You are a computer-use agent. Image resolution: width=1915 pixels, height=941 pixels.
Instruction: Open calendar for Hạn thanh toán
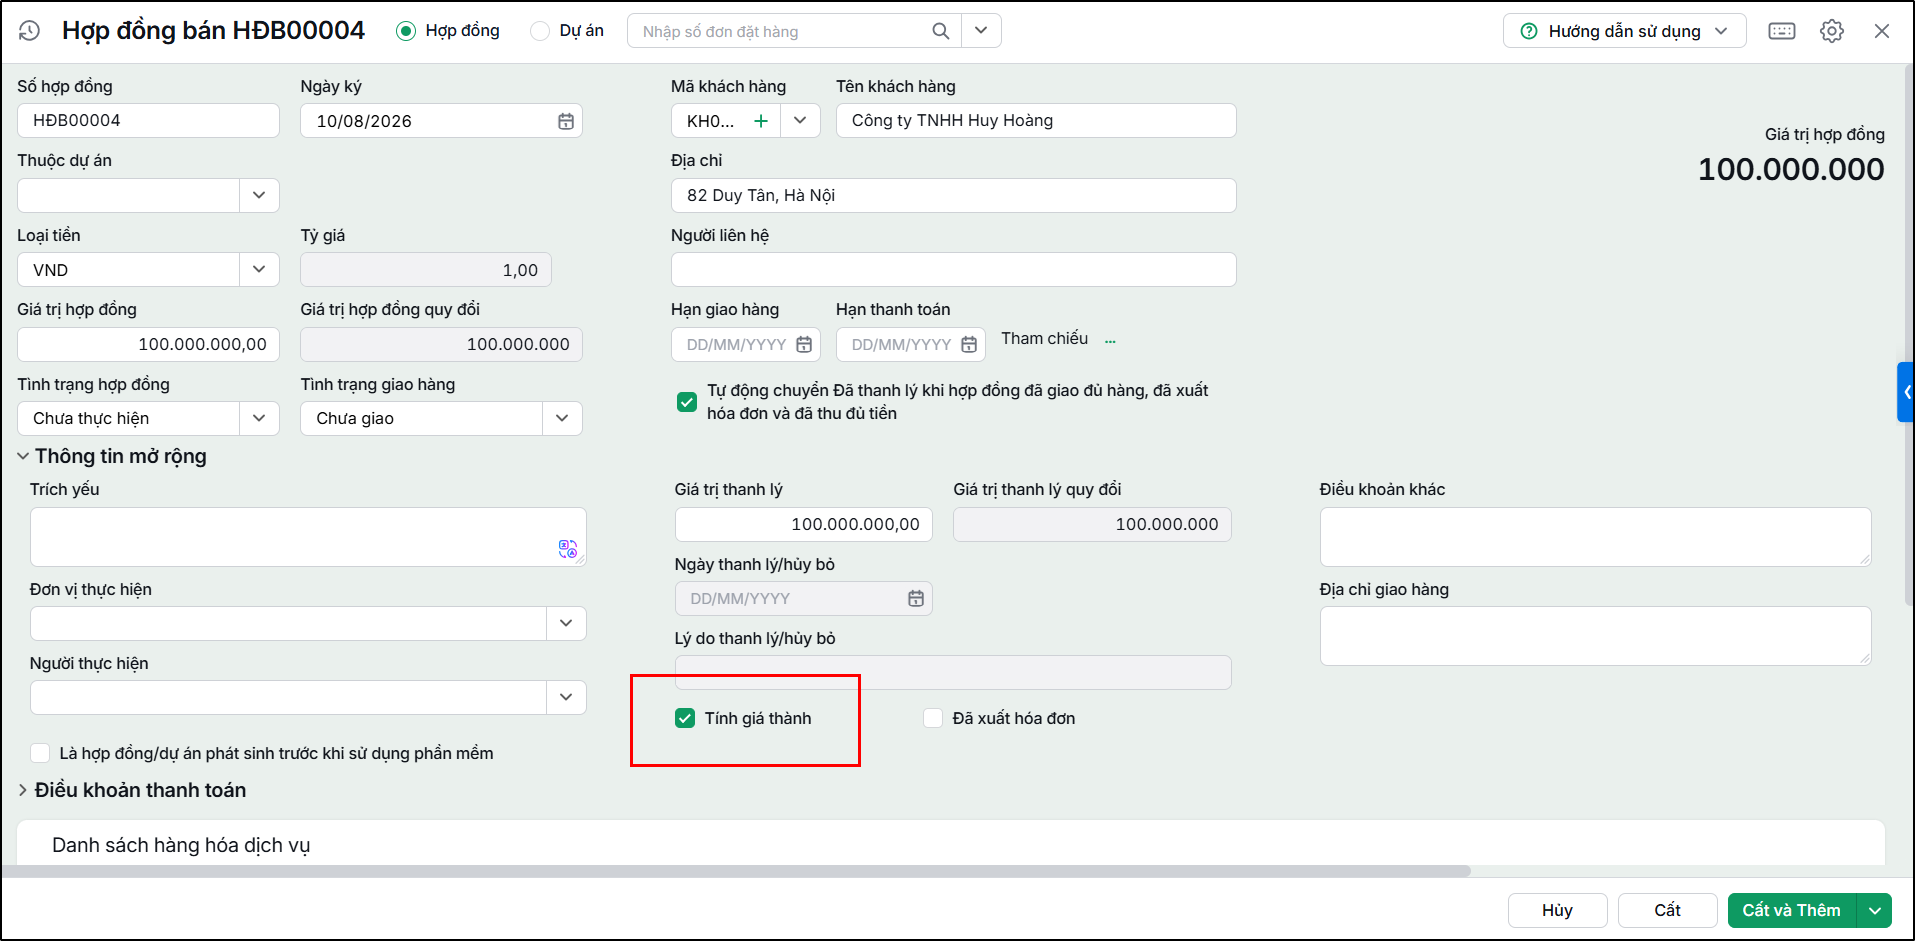(969, 345)
